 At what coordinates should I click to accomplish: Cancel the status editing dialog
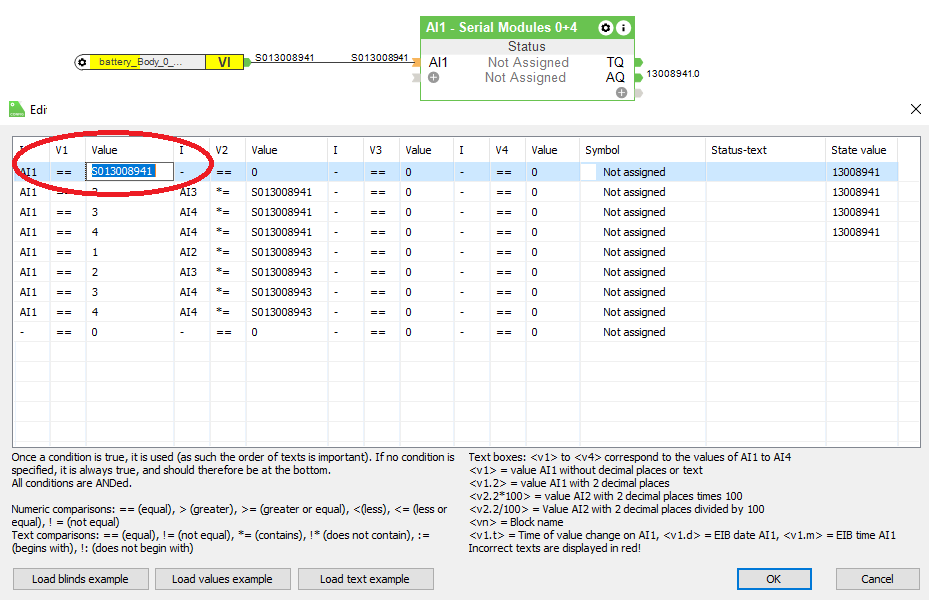877,579
